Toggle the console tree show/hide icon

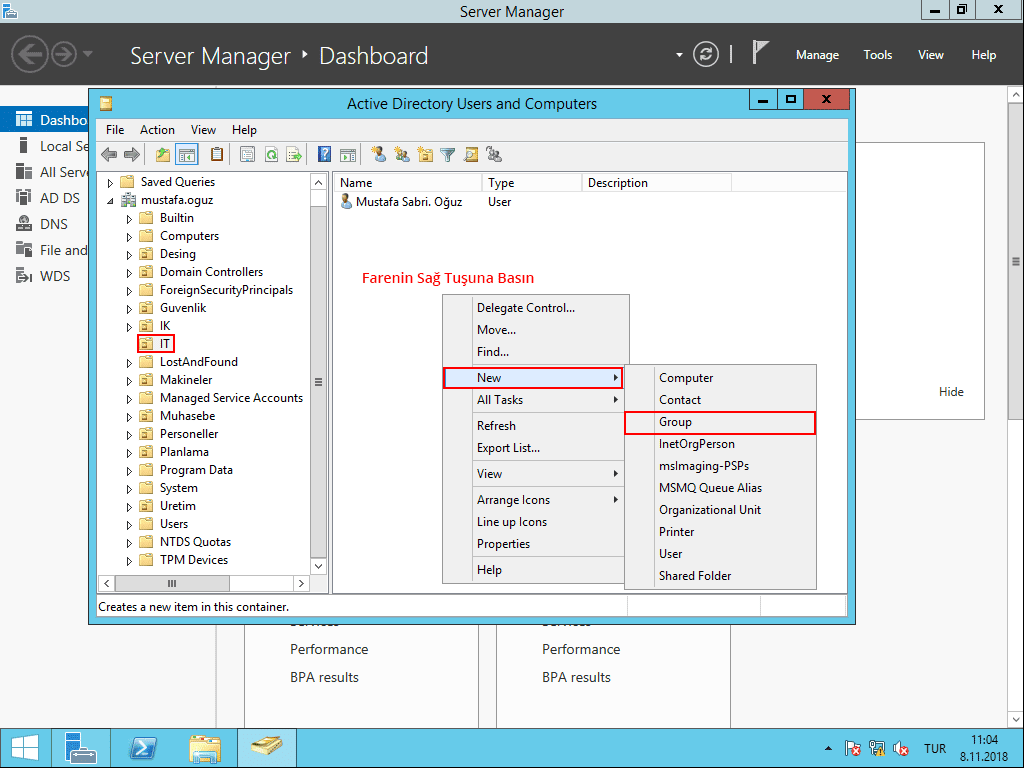[187, 155]
